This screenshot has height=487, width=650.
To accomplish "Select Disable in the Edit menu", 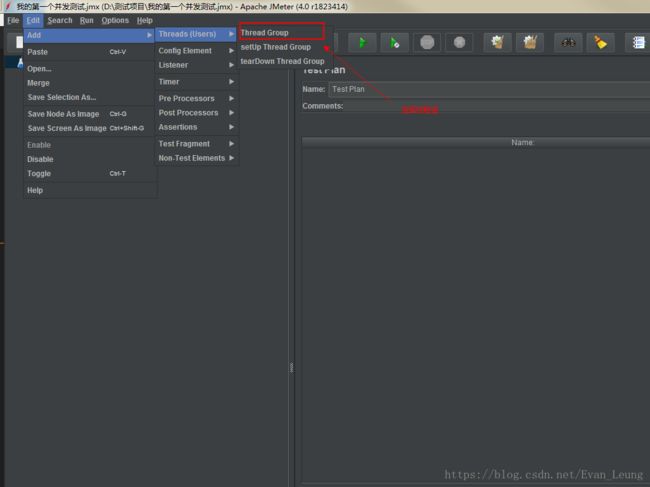I will (89, 159).
